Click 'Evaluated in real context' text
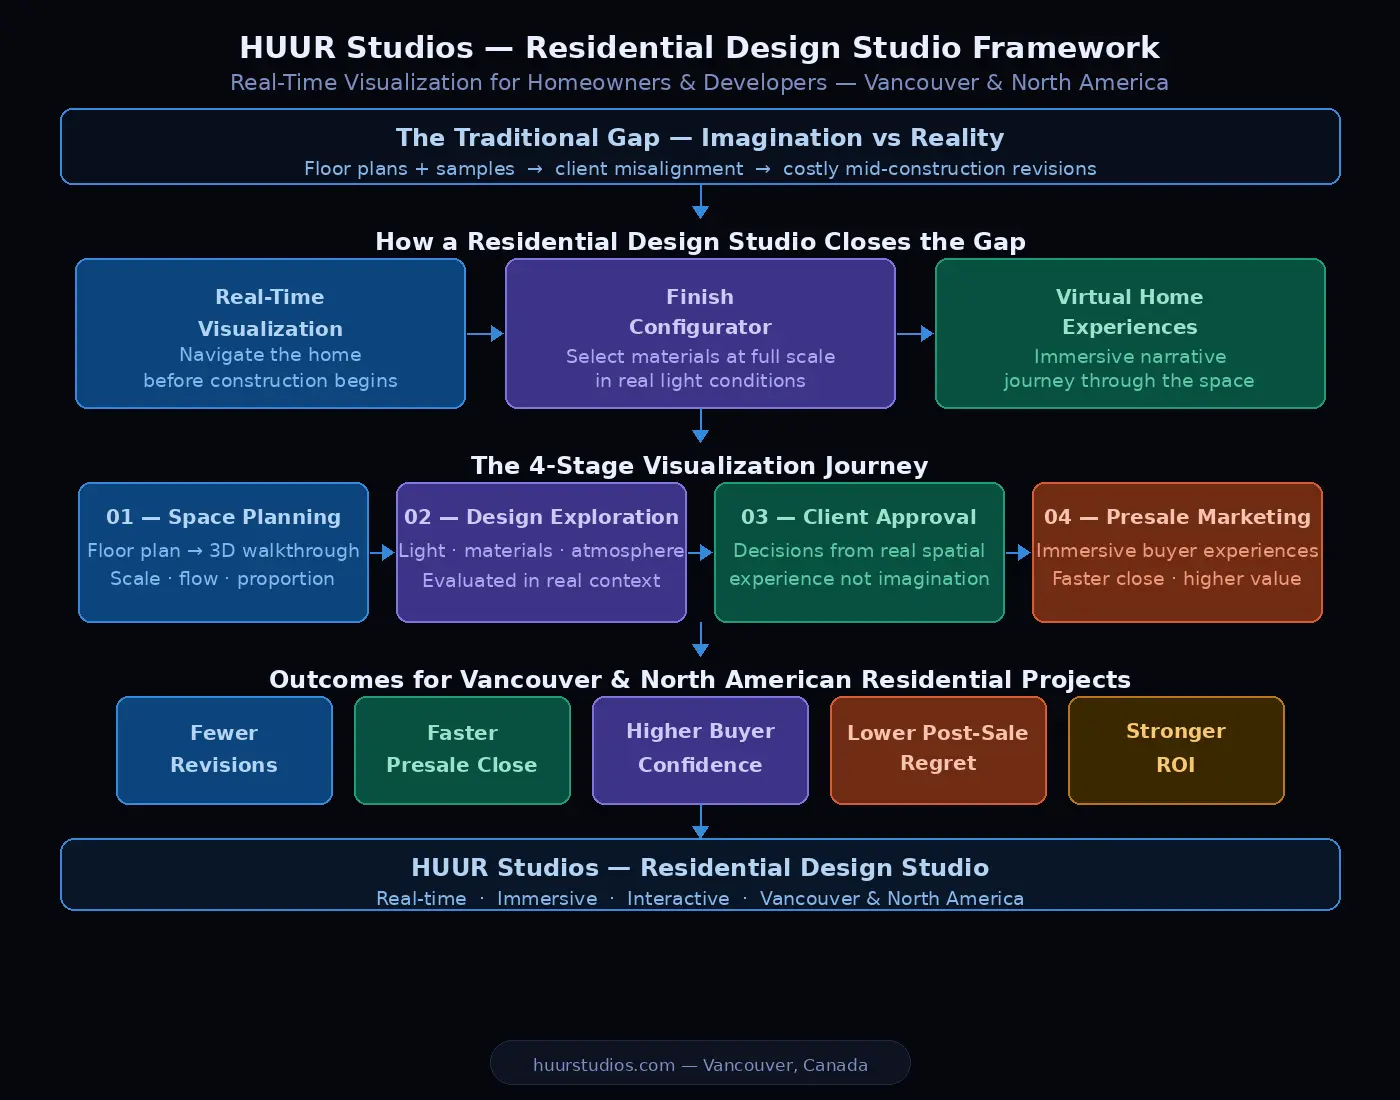Image resolution: width=1400 pixels, height=1100 pixels. click(541, 580)
